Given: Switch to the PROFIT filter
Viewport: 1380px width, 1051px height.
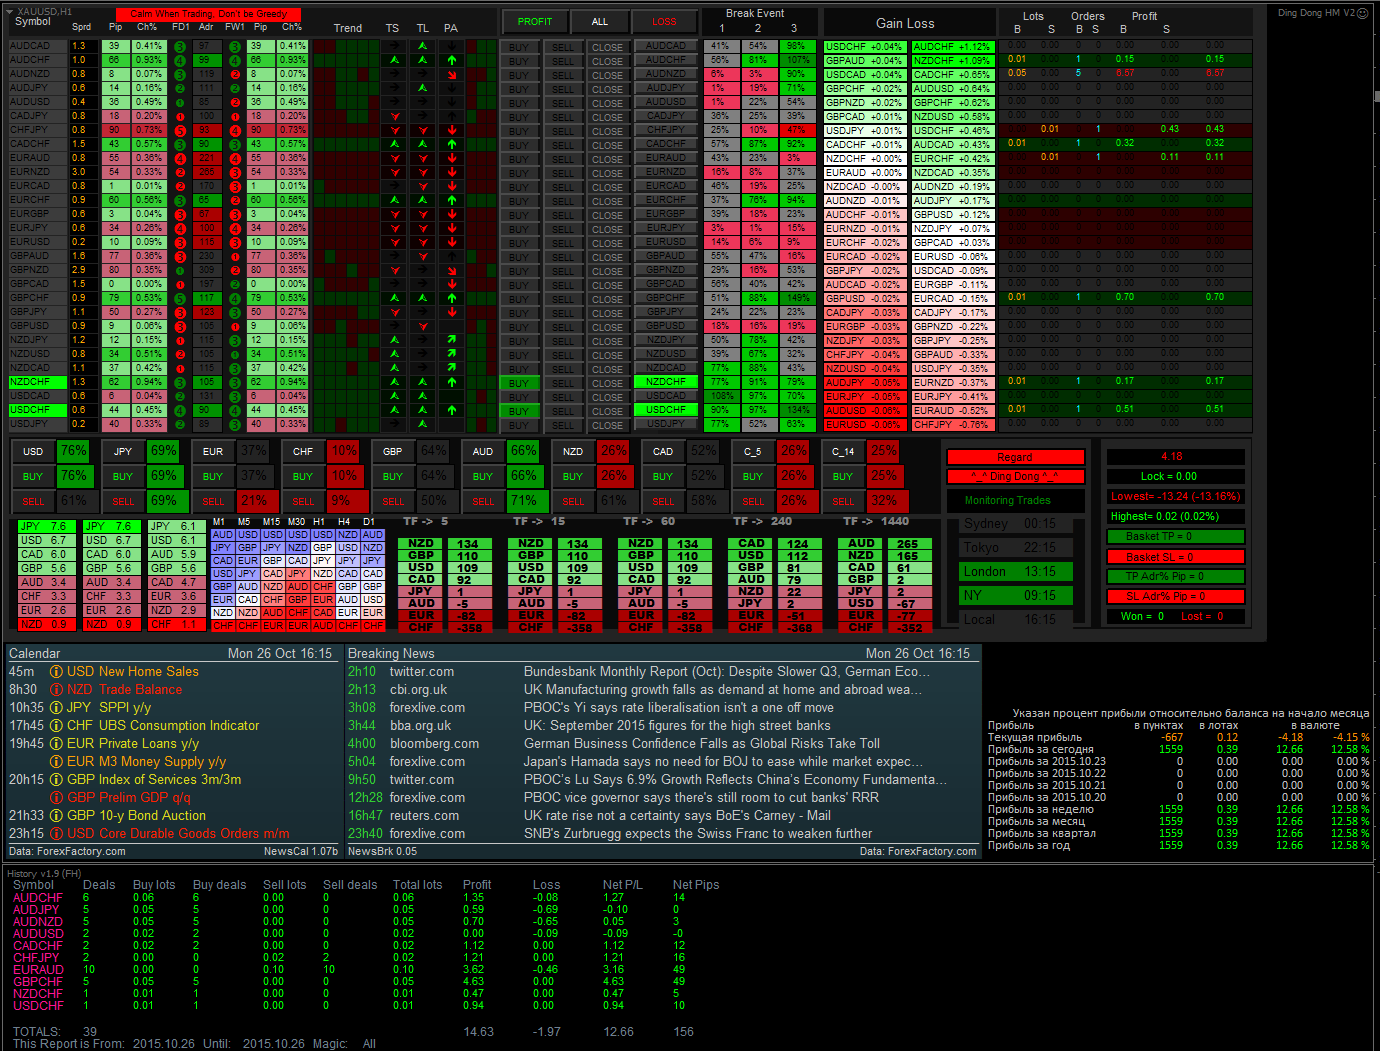Looking at the screenshot, I should (x=535, y=21).
